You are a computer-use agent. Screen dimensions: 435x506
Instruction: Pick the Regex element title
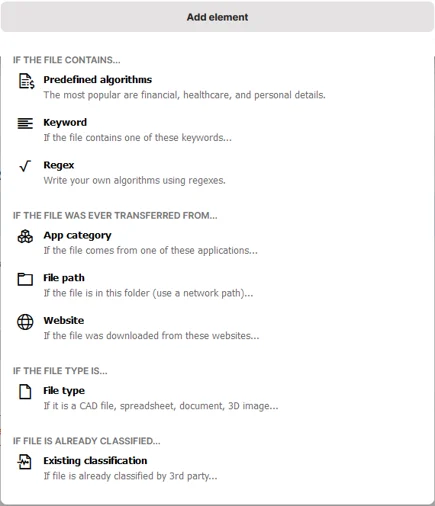pos(59,165)
